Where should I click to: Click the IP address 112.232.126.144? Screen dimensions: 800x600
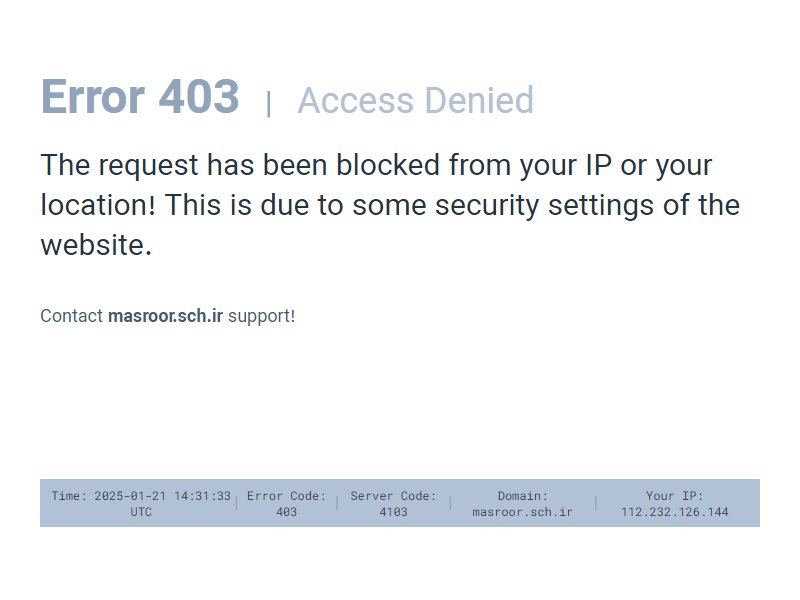point(674,512)
